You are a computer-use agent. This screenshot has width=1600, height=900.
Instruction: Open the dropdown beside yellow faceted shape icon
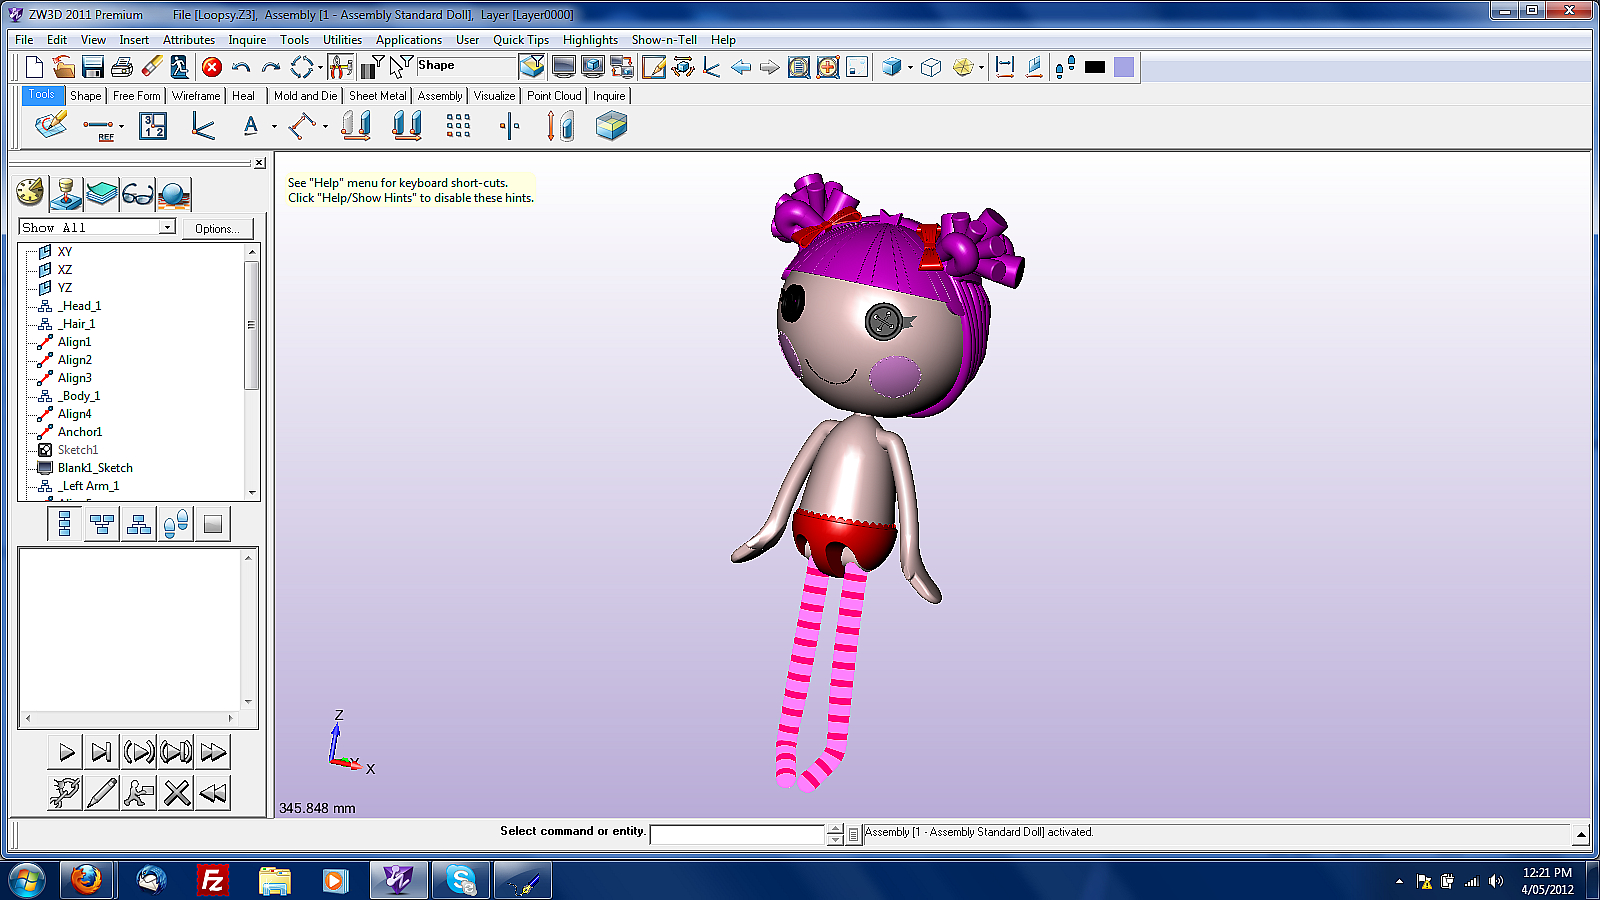click(981, 67)
